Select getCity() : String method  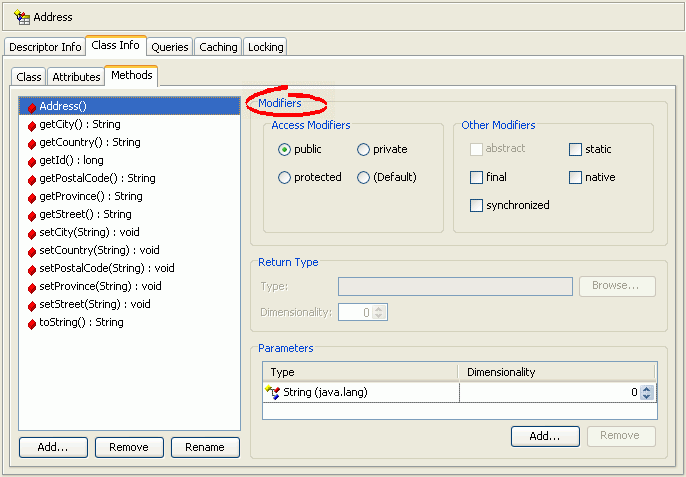pos(130,124)
